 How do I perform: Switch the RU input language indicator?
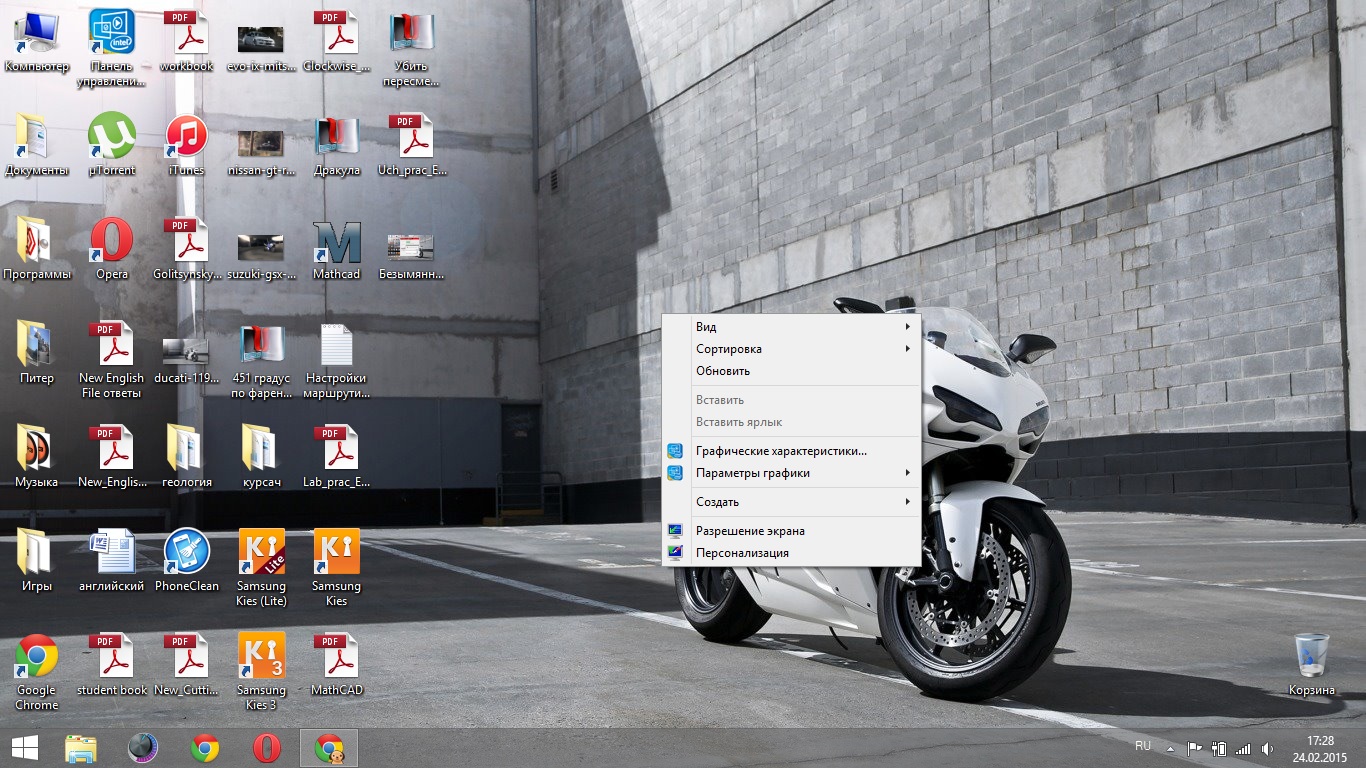[1143, 747]
